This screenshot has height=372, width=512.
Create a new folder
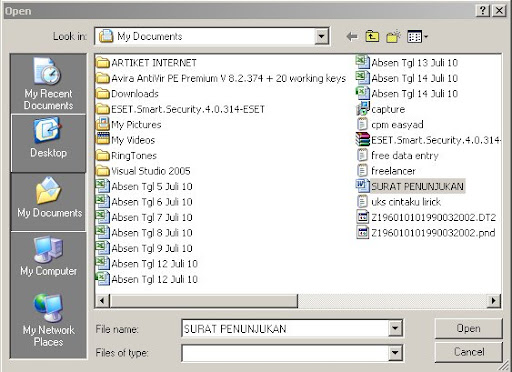point(393,36)
